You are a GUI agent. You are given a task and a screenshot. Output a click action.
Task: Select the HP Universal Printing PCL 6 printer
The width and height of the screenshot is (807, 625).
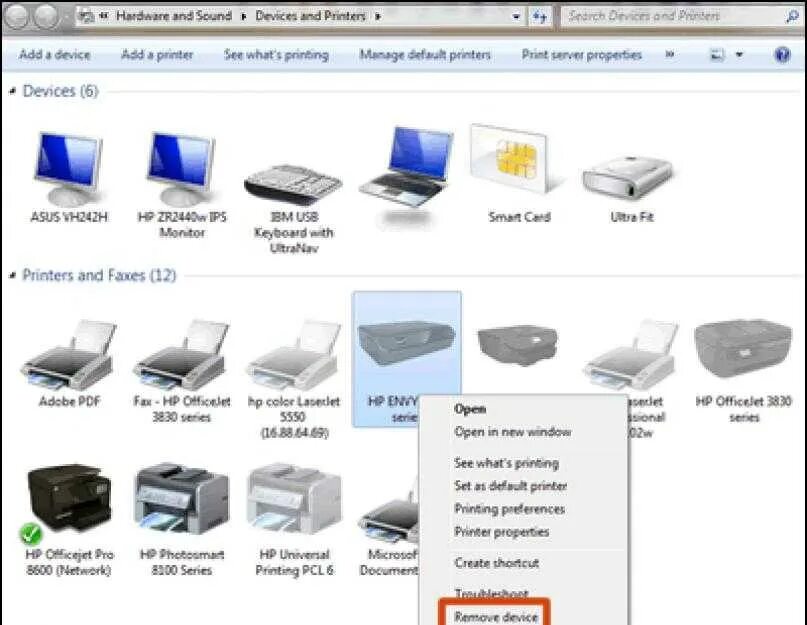click(293, 520)
